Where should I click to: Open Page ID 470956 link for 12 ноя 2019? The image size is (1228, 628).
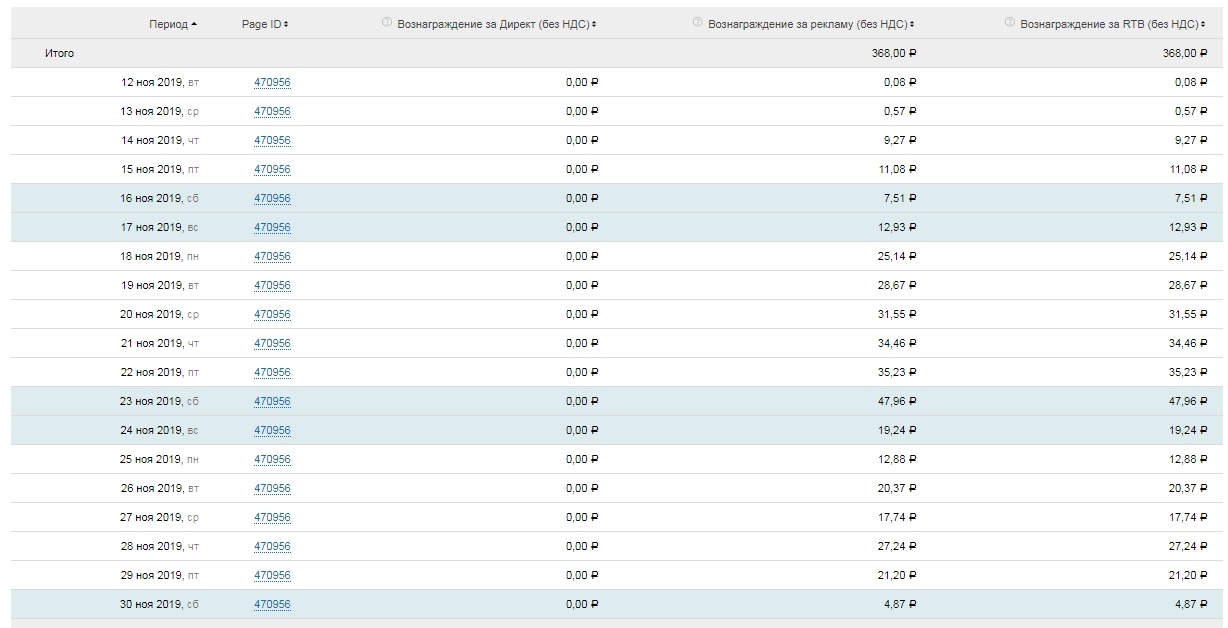click(272, 82)
